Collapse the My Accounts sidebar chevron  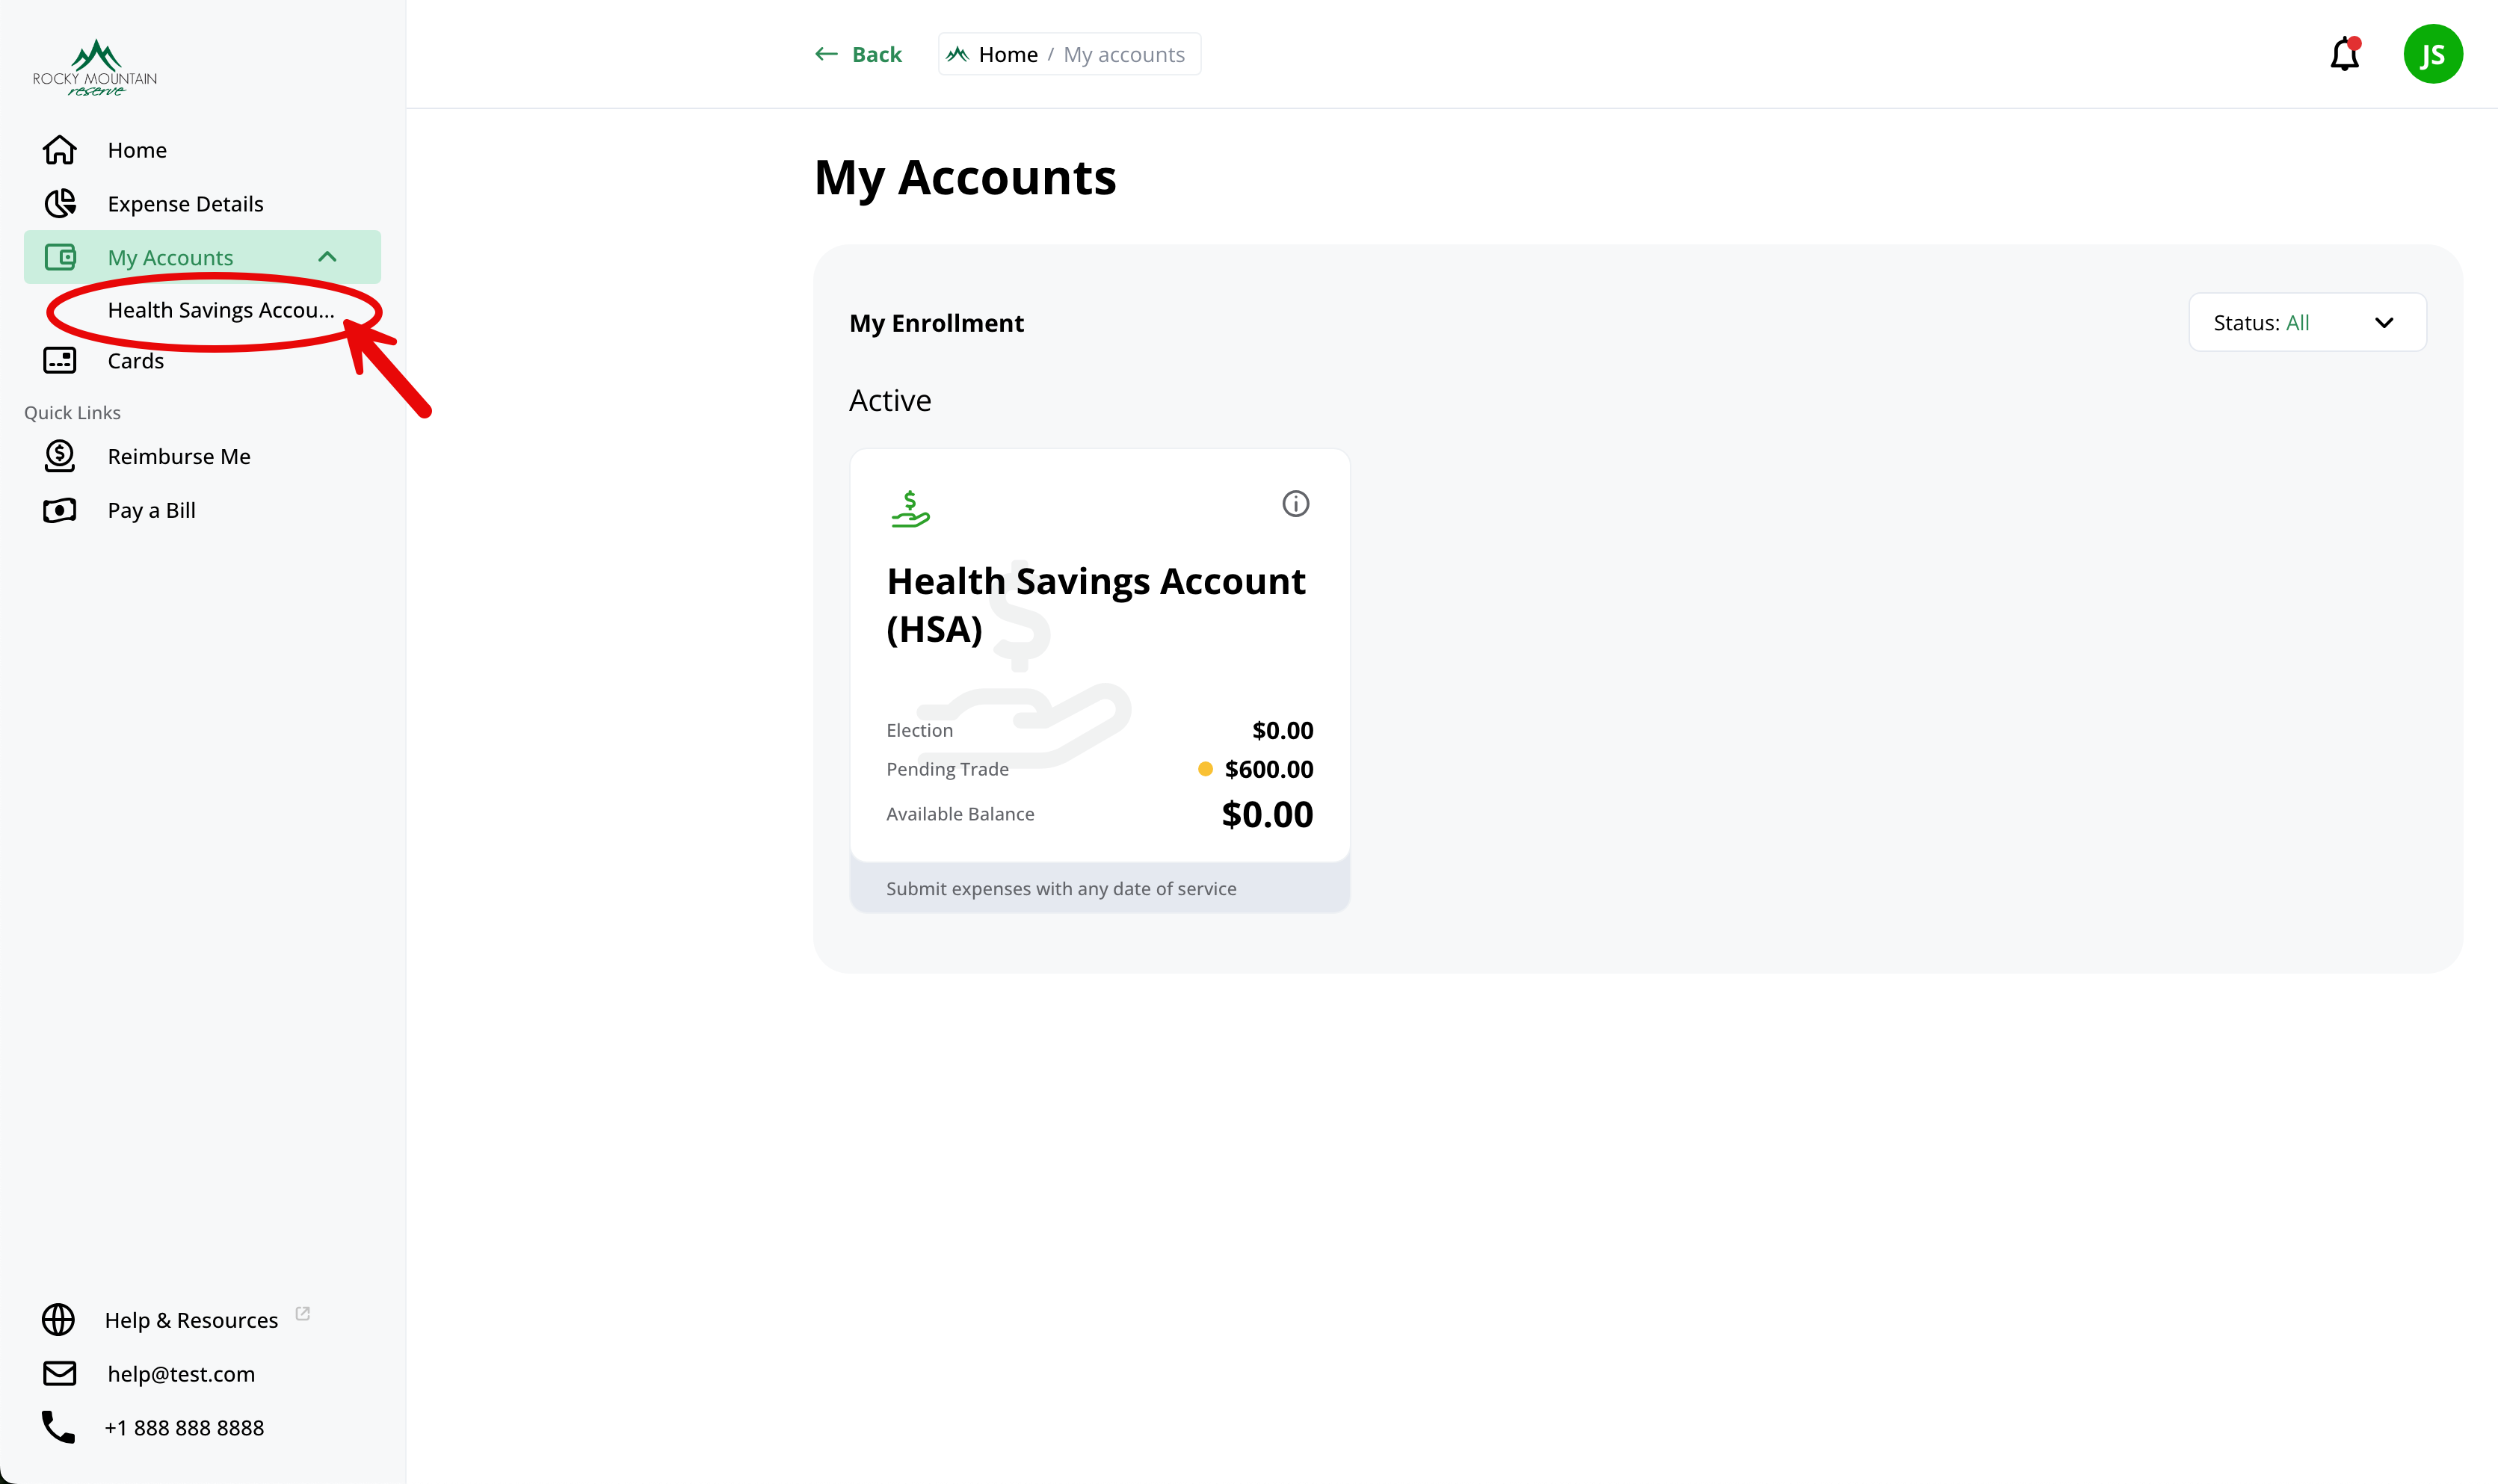327,257
